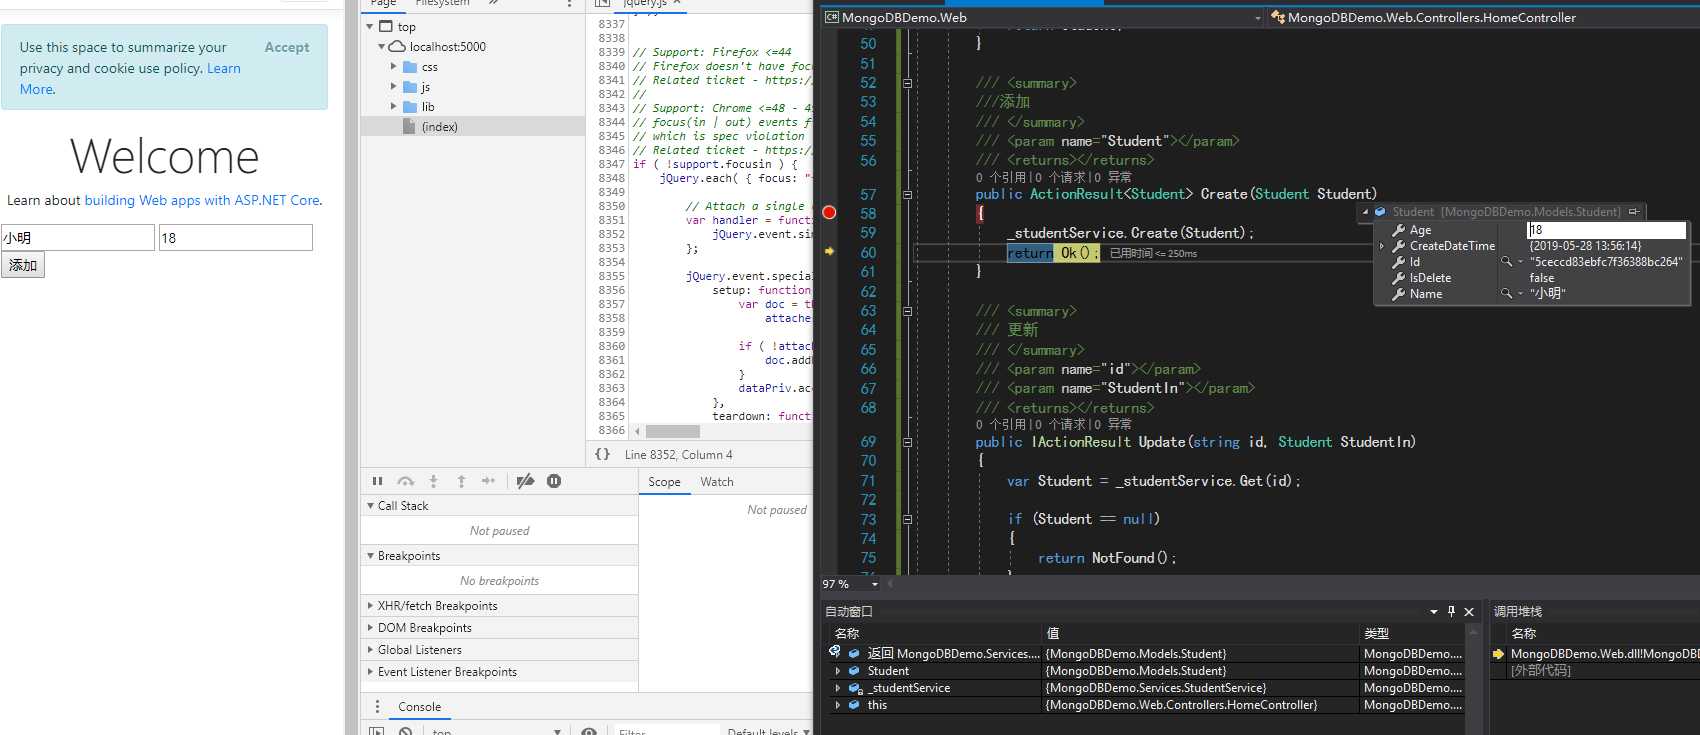
Task: Click the Step arrow icon in DevTools
Action: (x=488, y=481)
